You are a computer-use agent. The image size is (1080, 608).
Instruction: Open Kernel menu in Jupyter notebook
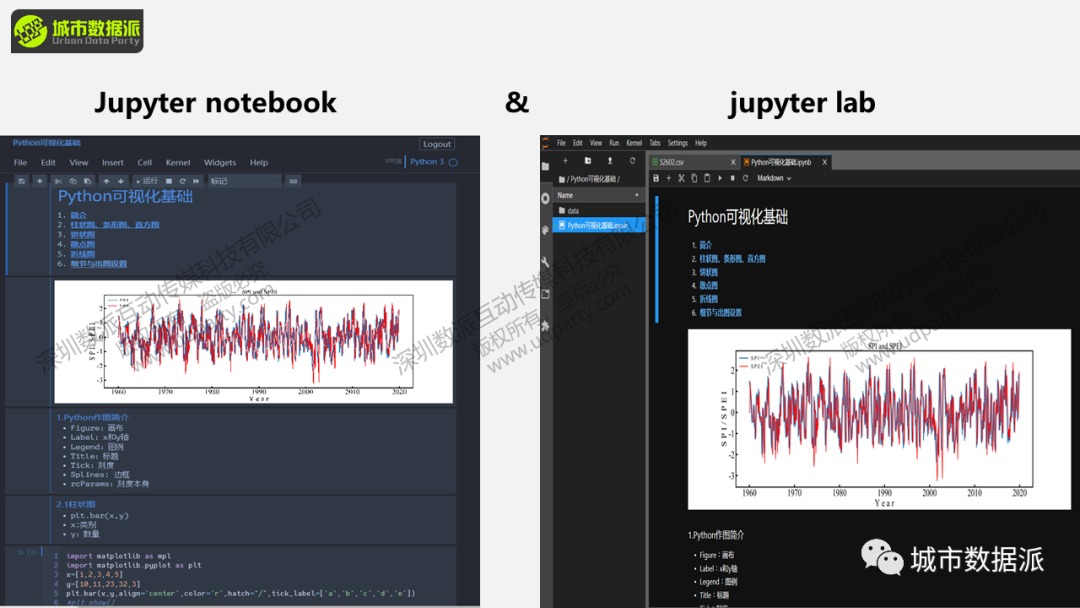click(178, 163)
